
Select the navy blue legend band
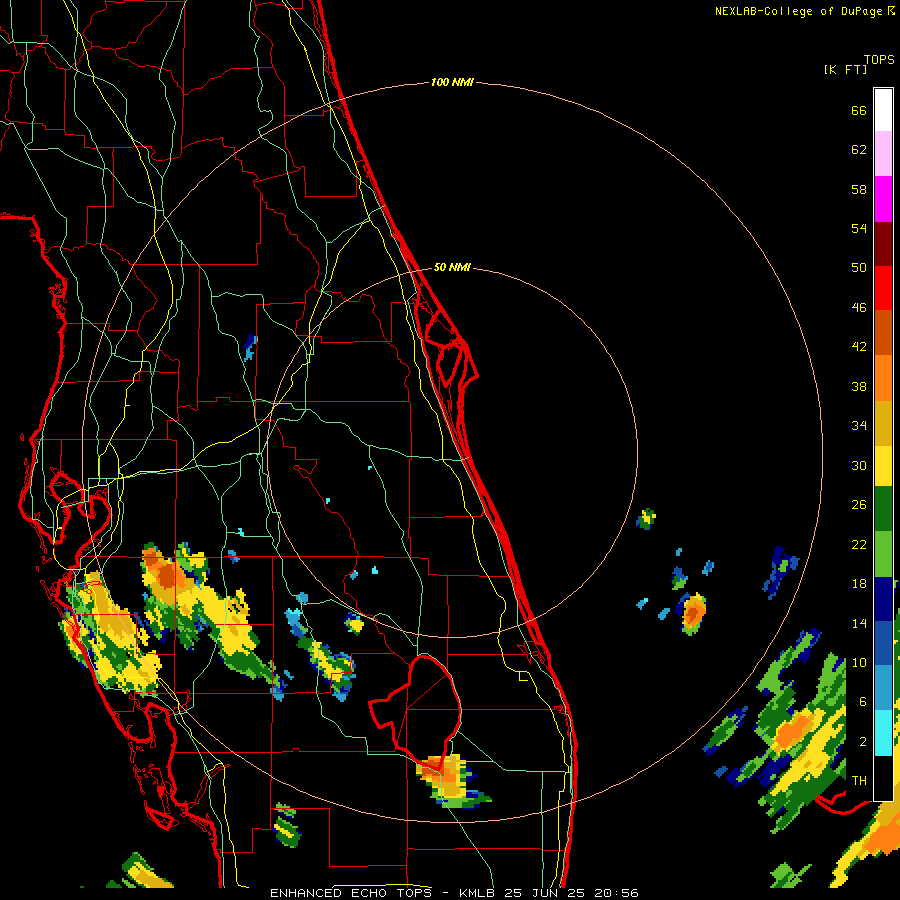[883, 599]
